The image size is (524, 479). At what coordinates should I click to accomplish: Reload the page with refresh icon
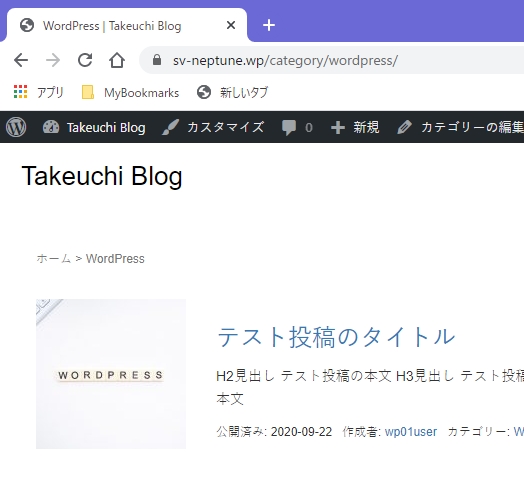point(85,61)
